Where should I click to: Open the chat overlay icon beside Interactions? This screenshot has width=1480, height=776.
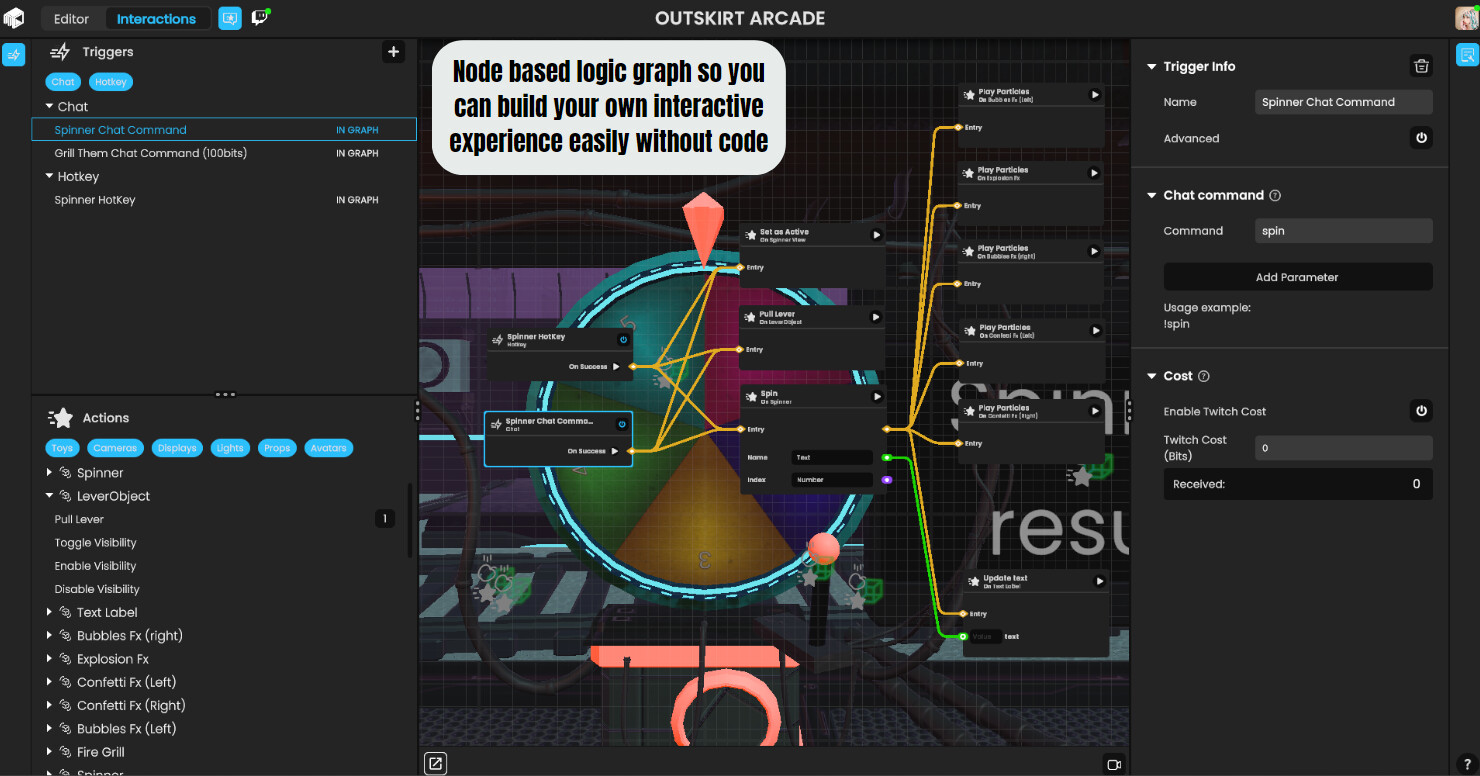click(230, 18)
